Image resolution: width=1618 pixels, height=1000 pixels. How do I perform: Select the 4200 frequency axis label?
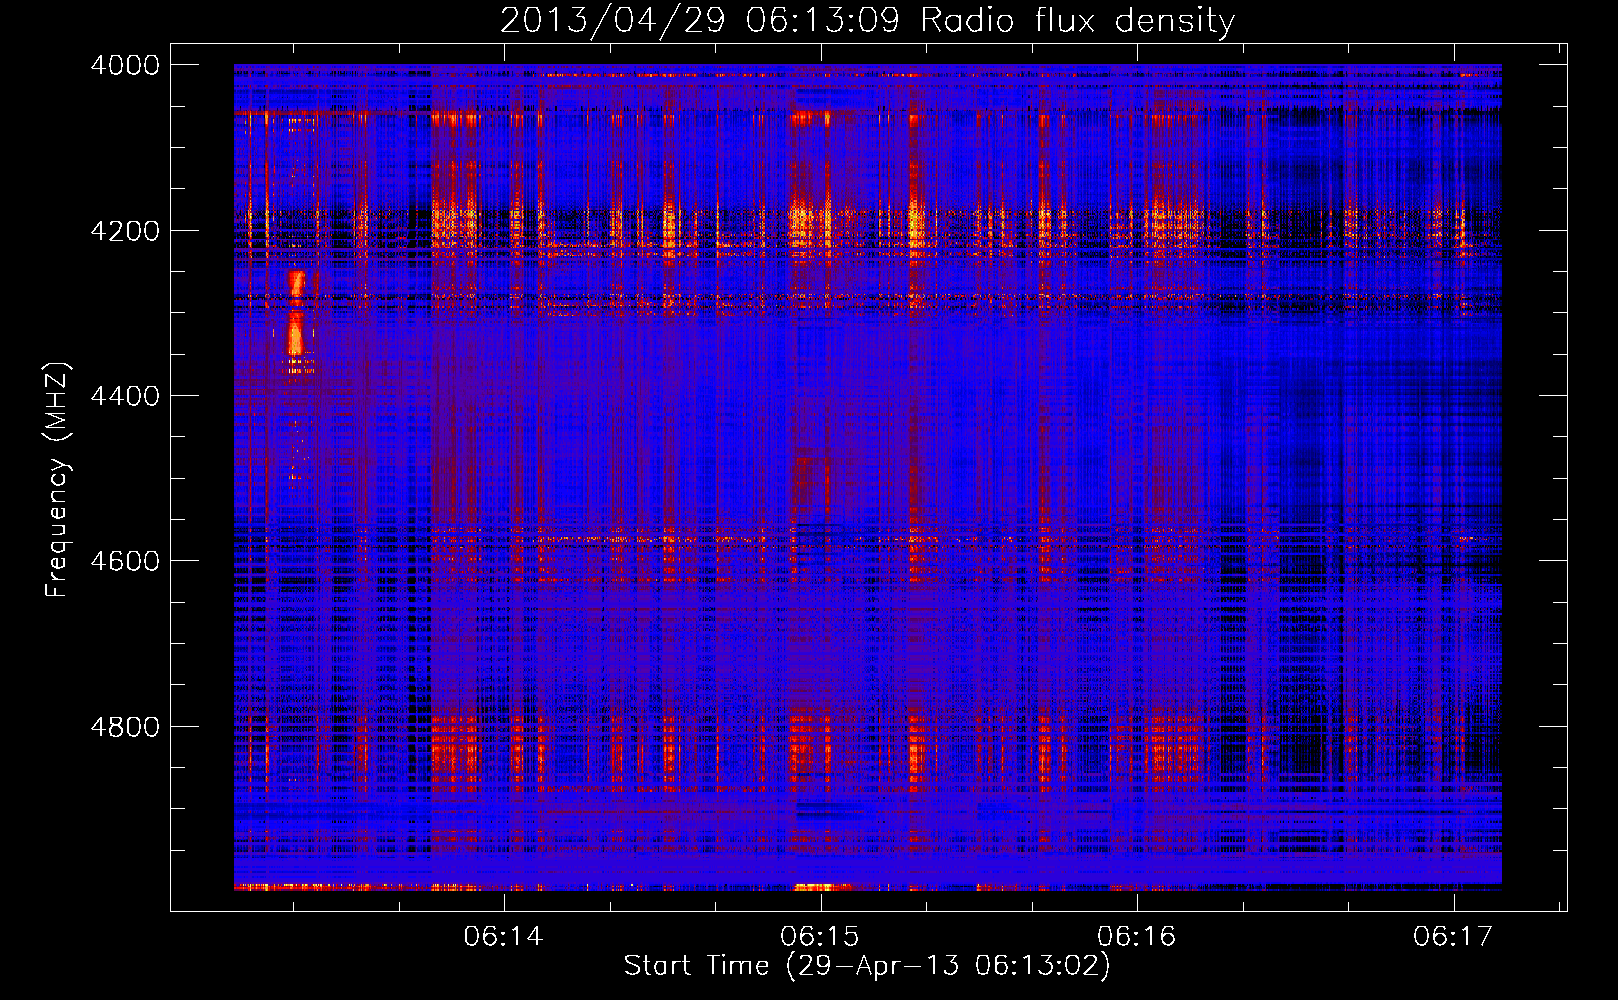pos(125,230)
